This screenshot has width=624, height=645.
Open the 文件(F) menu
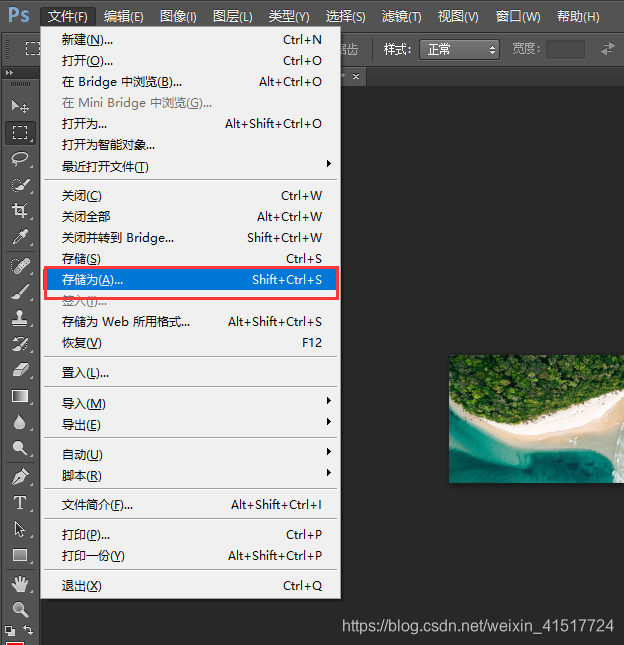pyautogui.click(x=68, y=16)
